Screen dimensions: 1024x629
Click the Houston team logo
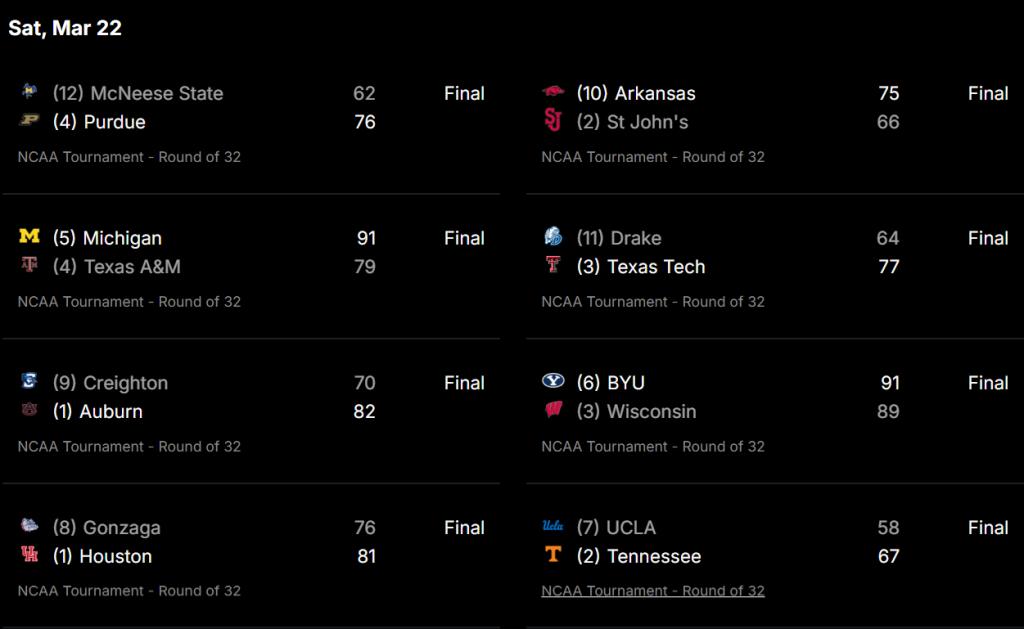point(29,556)
